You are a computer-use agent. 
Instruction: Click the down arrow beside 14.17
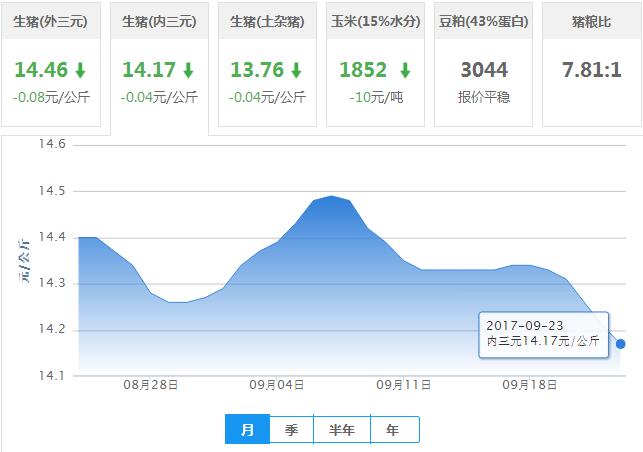[188, 70]
